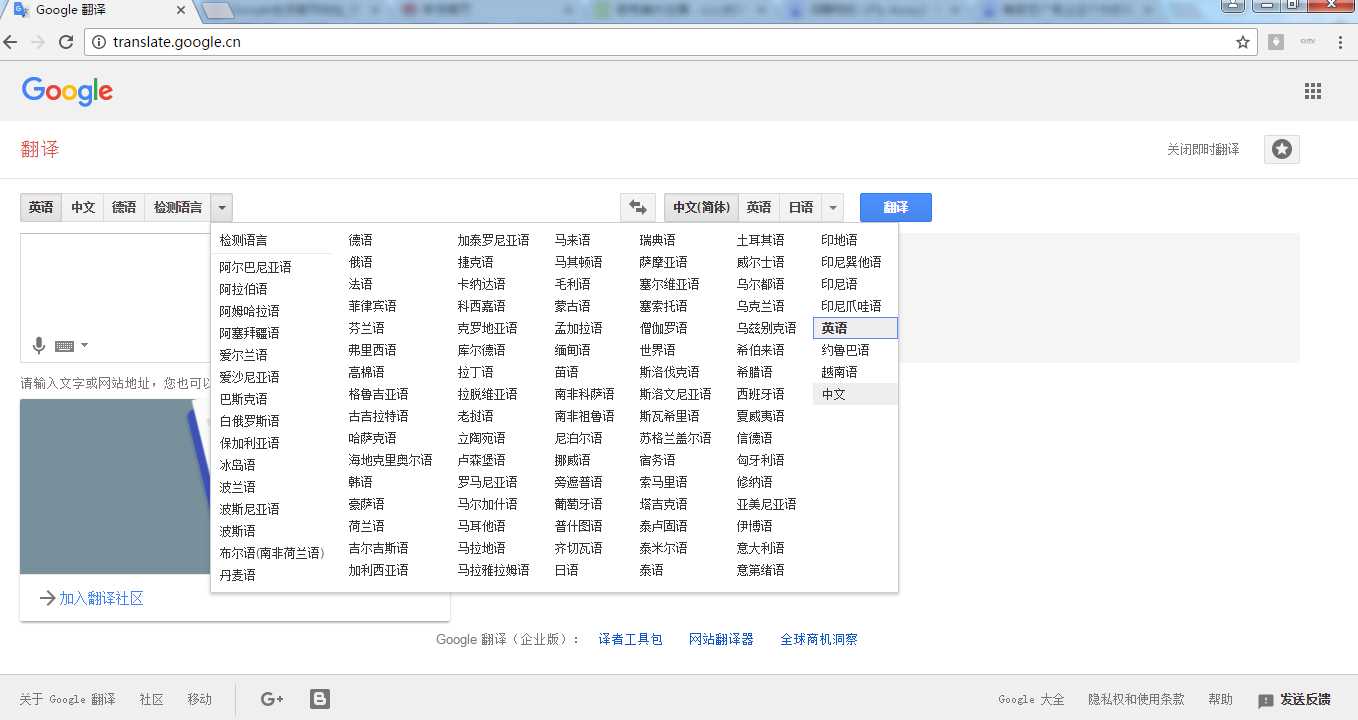
Task: Click the site information icon in address bar
Action: tap(98, 42)
